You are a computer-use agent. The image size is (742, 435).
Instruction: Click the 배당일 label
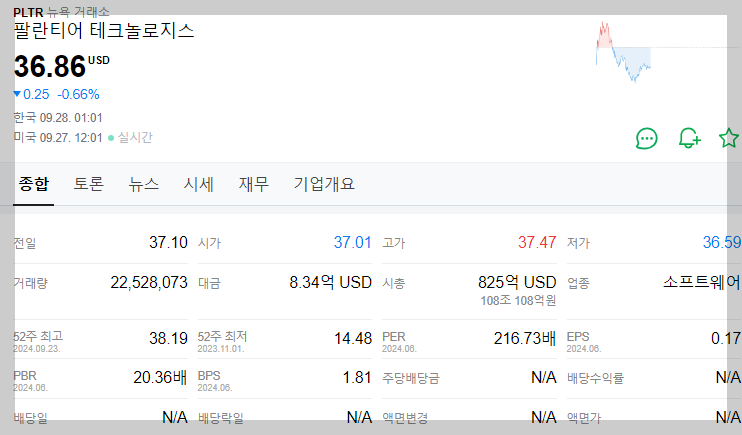[x=31, y=418]
